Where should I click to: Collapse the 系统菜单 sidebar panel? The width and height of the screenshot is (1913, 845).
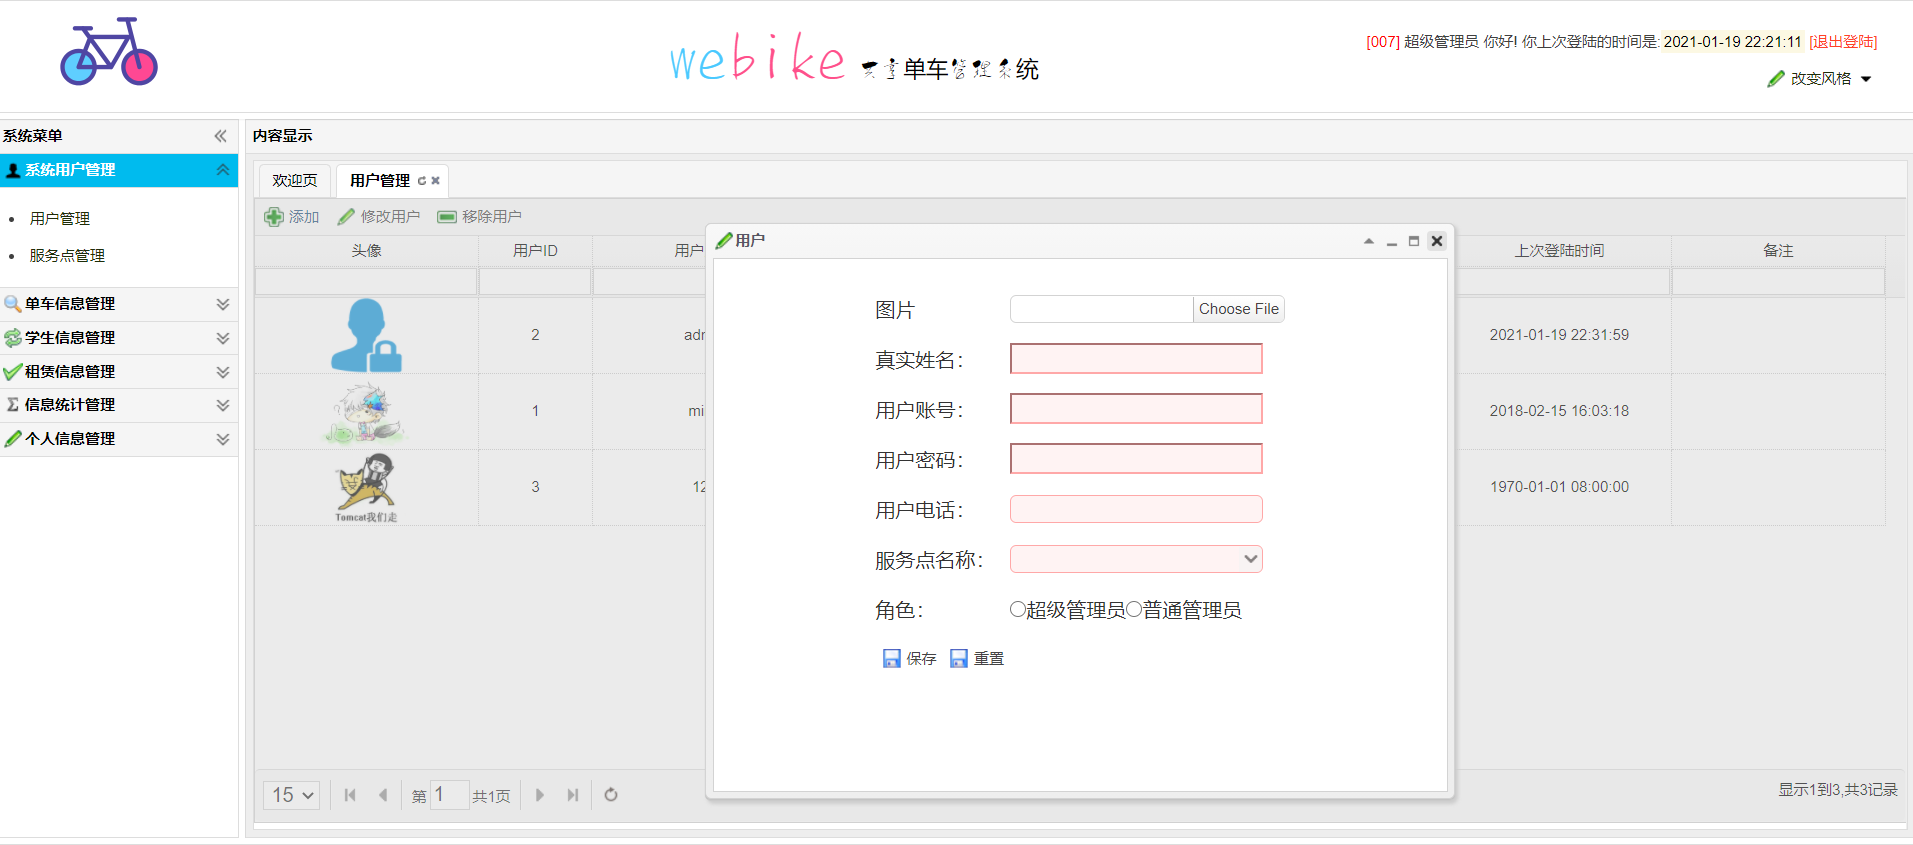pyautogui.click(x=220, y=136)
